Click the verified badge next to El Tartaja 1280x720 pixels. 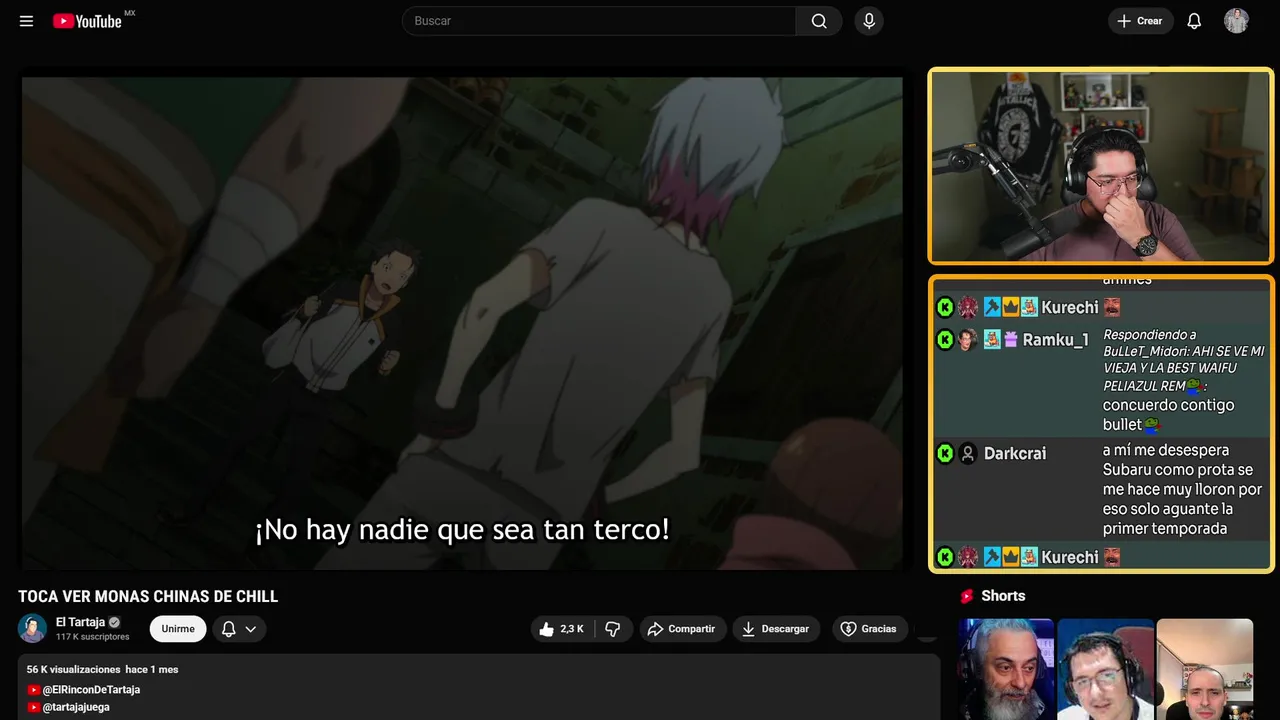point(114,622)
